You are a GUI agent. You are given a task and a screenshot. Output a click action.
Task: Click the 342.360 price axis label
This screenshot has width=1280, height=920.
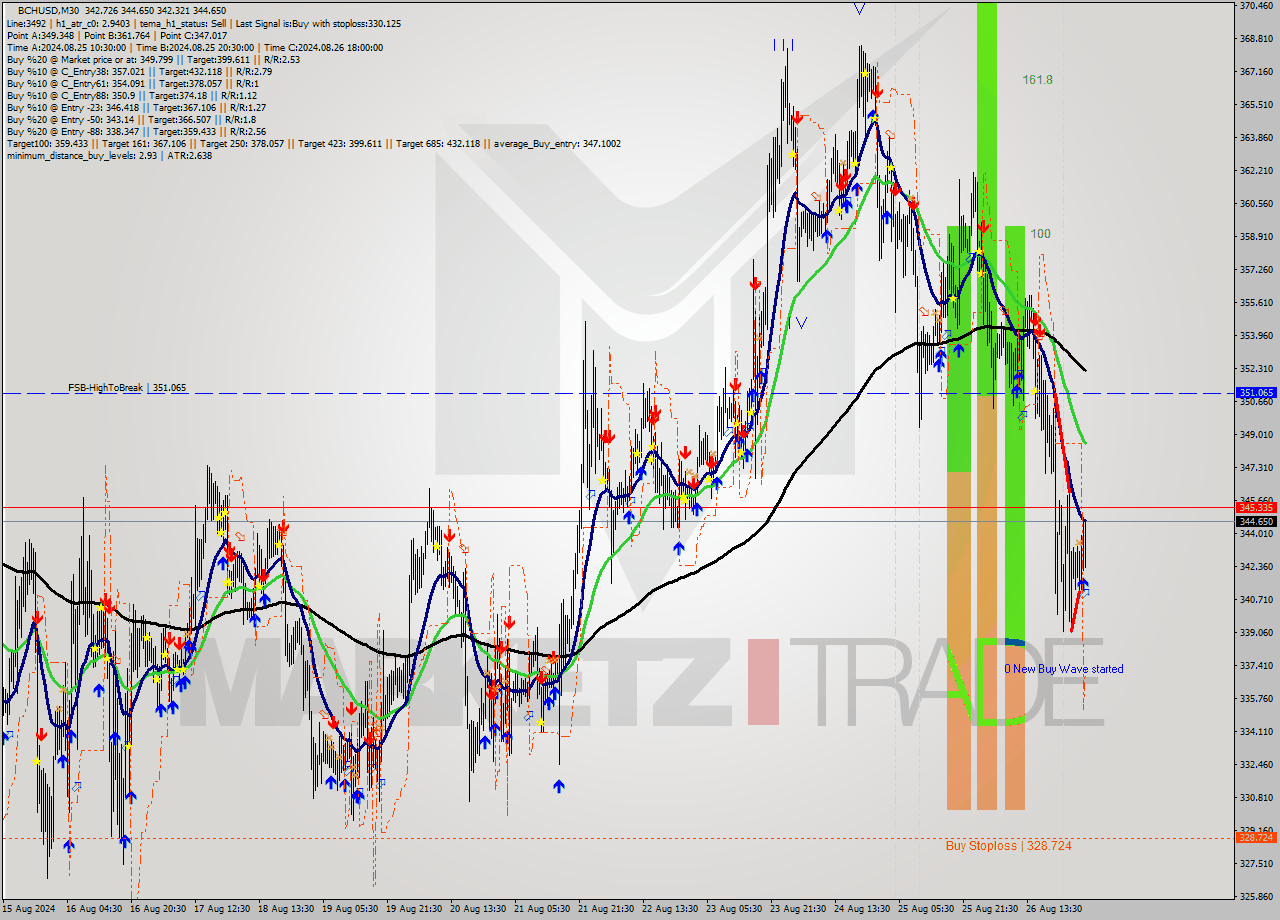point(1256,567)
